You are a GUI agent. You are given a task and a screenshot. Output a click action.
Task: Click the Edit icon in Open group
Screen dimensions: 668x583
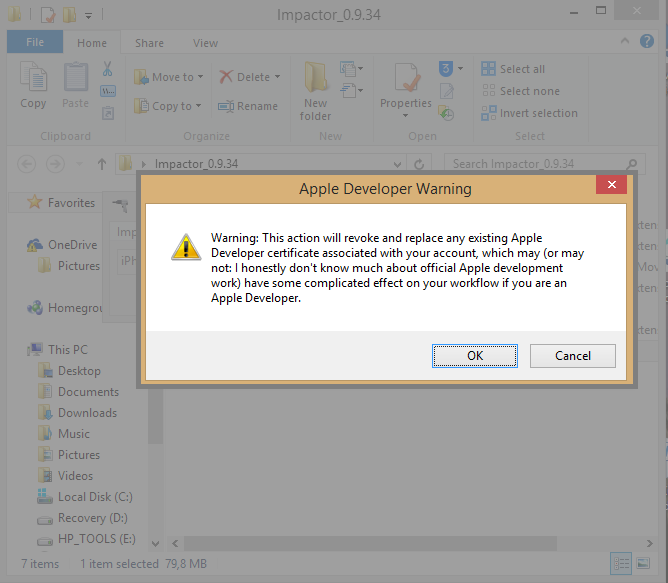point(446,91)
